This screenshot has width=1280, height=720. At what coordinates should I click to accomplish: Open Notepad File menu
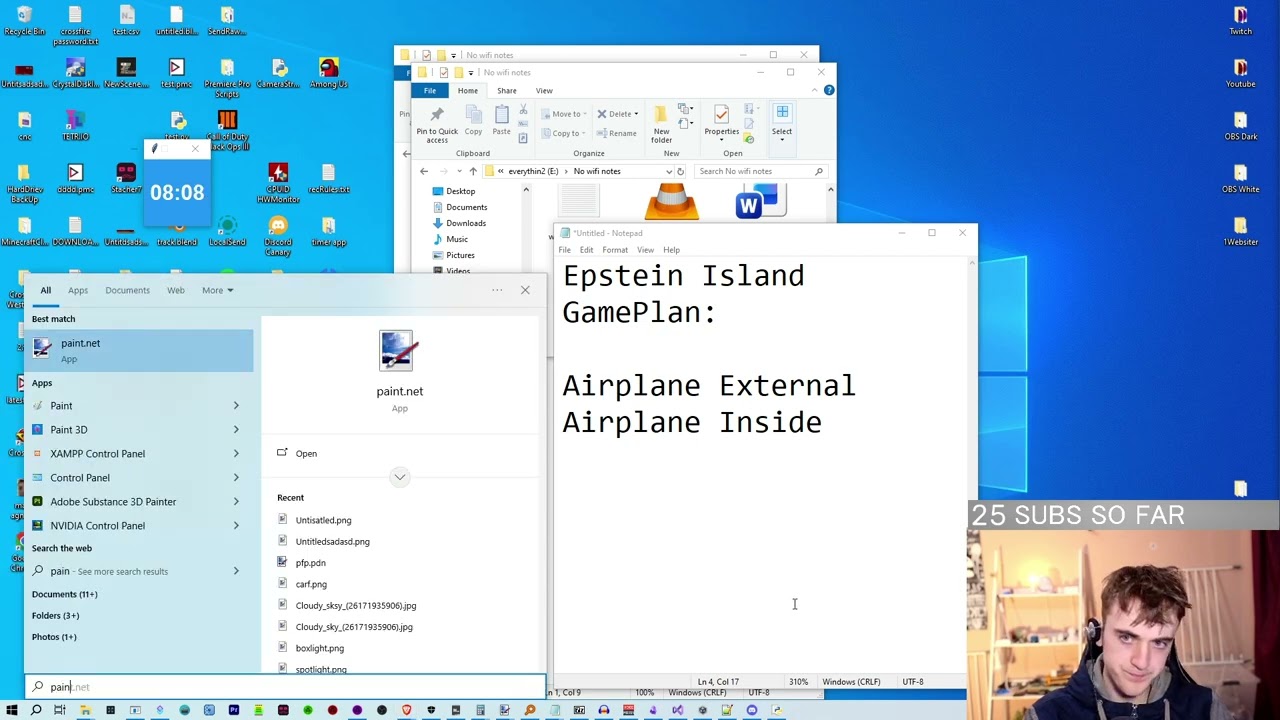click(565, 250)
